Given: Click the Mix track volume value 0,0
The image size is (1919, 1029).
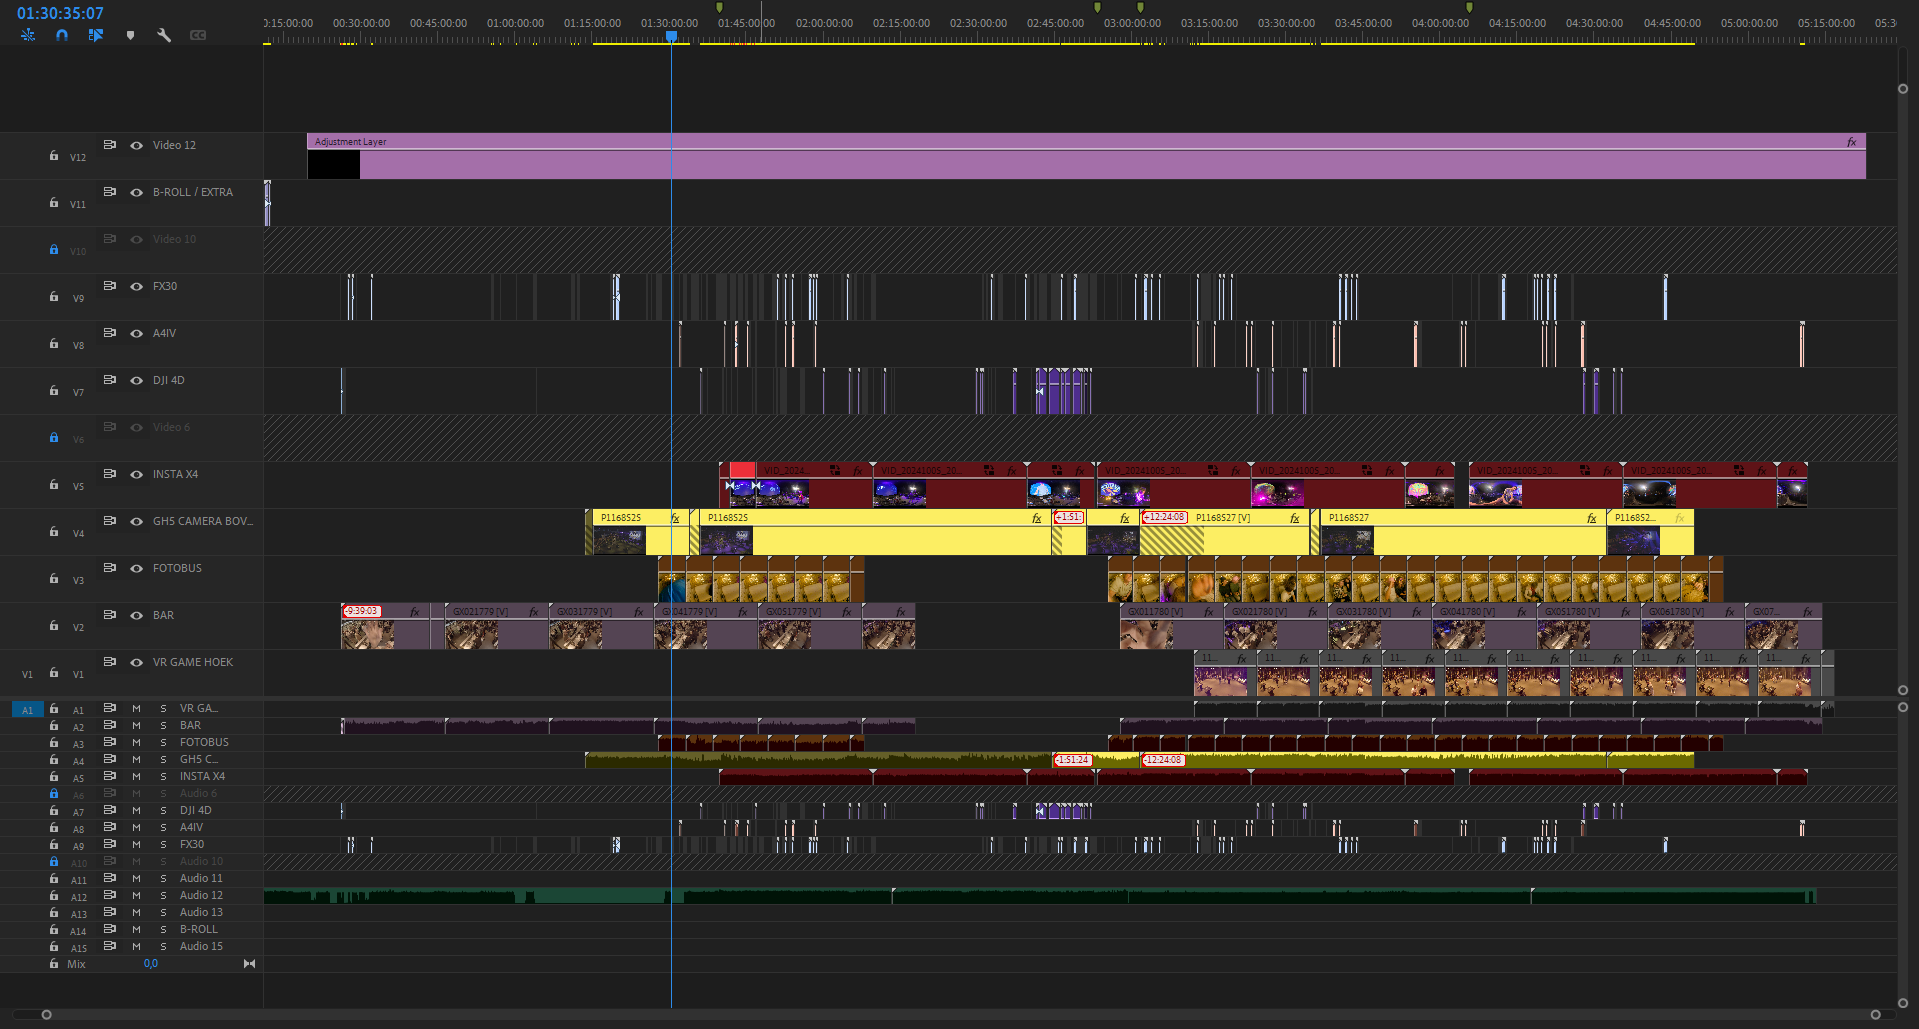Looking at the screenshot, I should pos(150,963).
